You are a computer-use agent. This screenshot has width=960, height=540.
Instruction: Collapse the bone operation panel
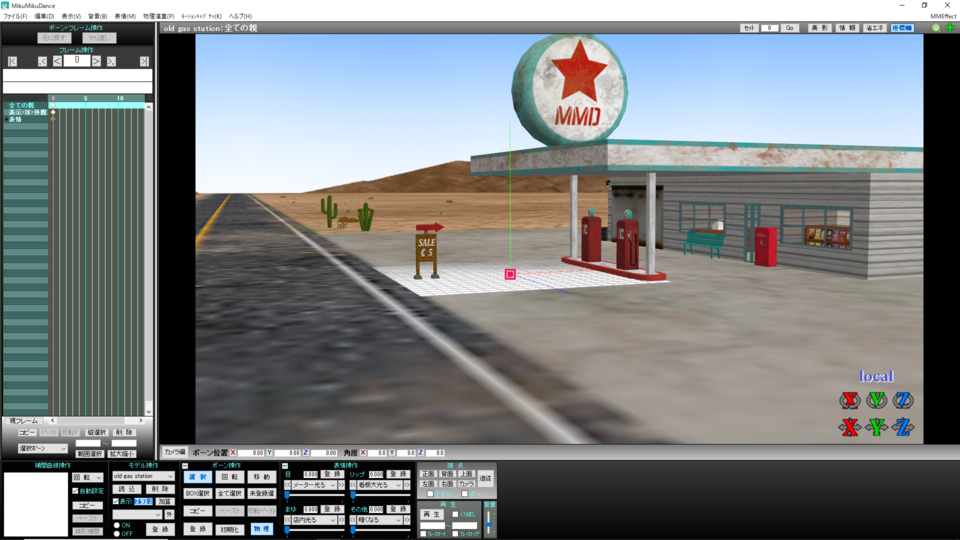[x=185, y=466]
